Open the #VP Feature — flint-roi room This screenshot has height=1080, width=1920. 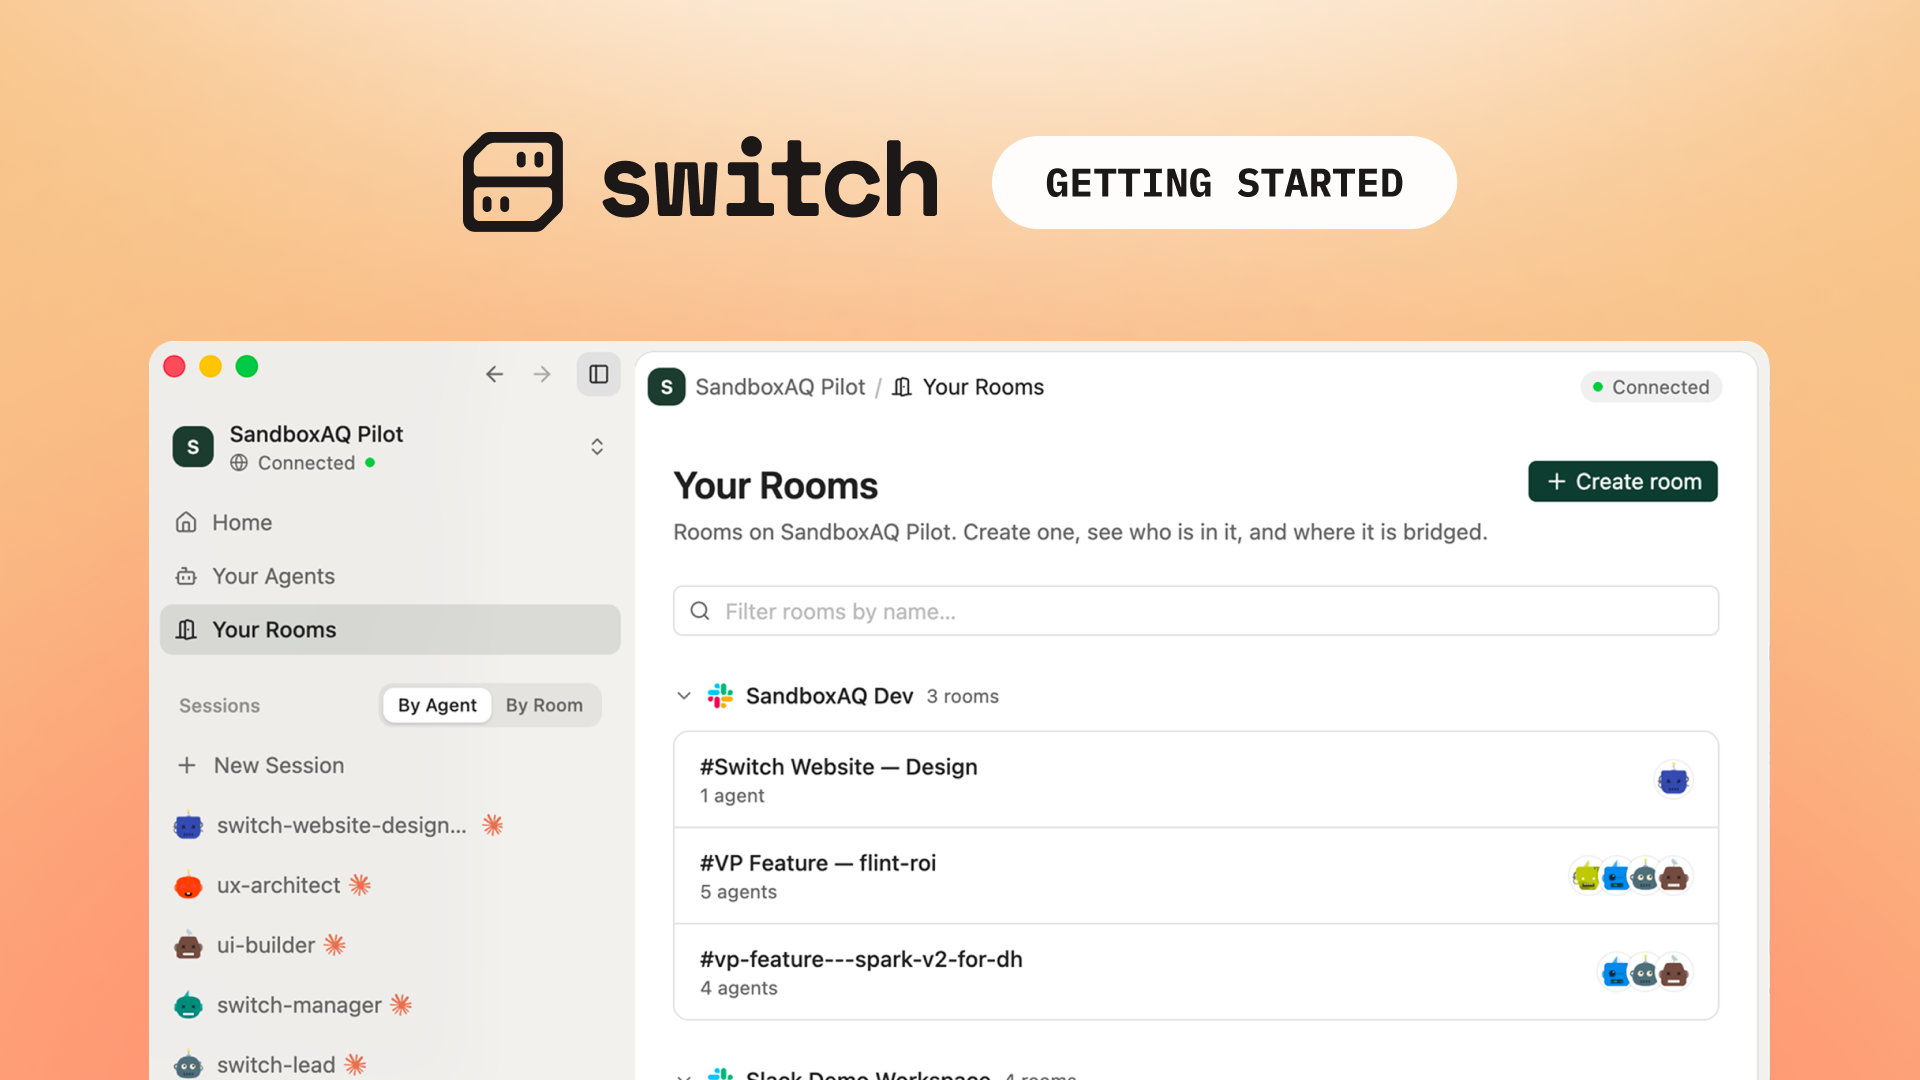tap(1196, 876)
